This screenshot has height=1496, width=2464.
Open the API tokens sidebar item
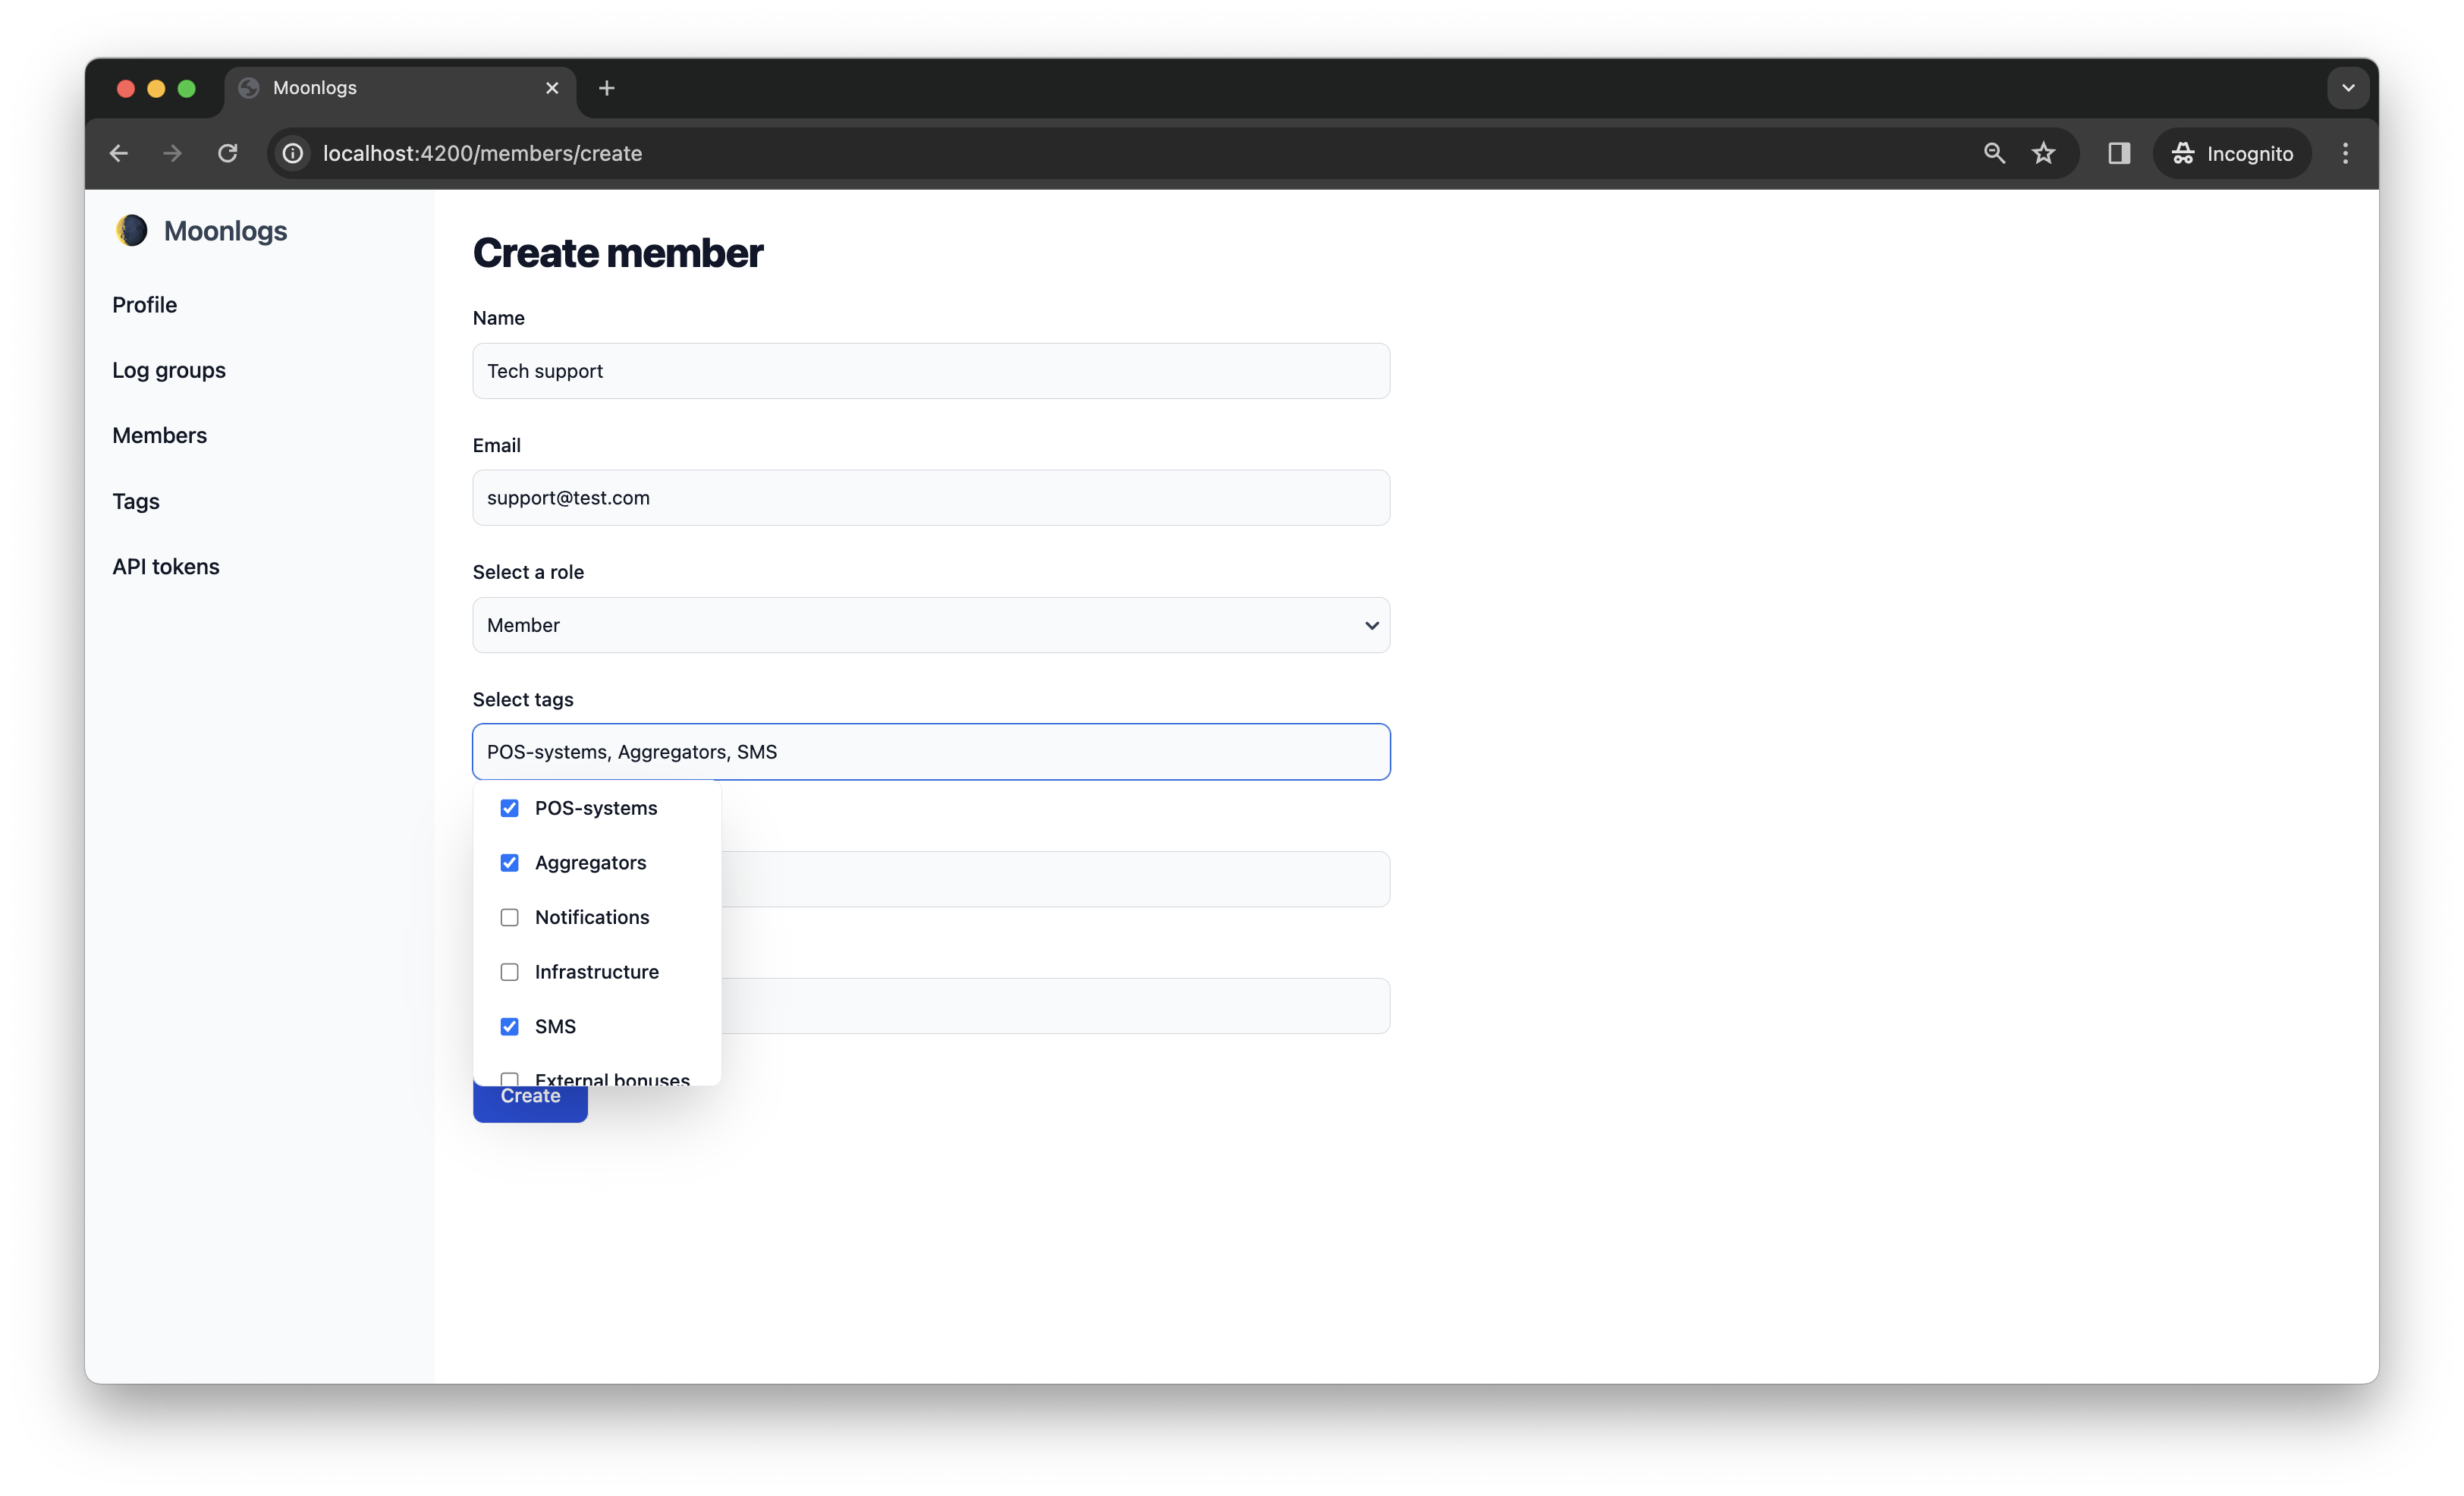[166, 566]
